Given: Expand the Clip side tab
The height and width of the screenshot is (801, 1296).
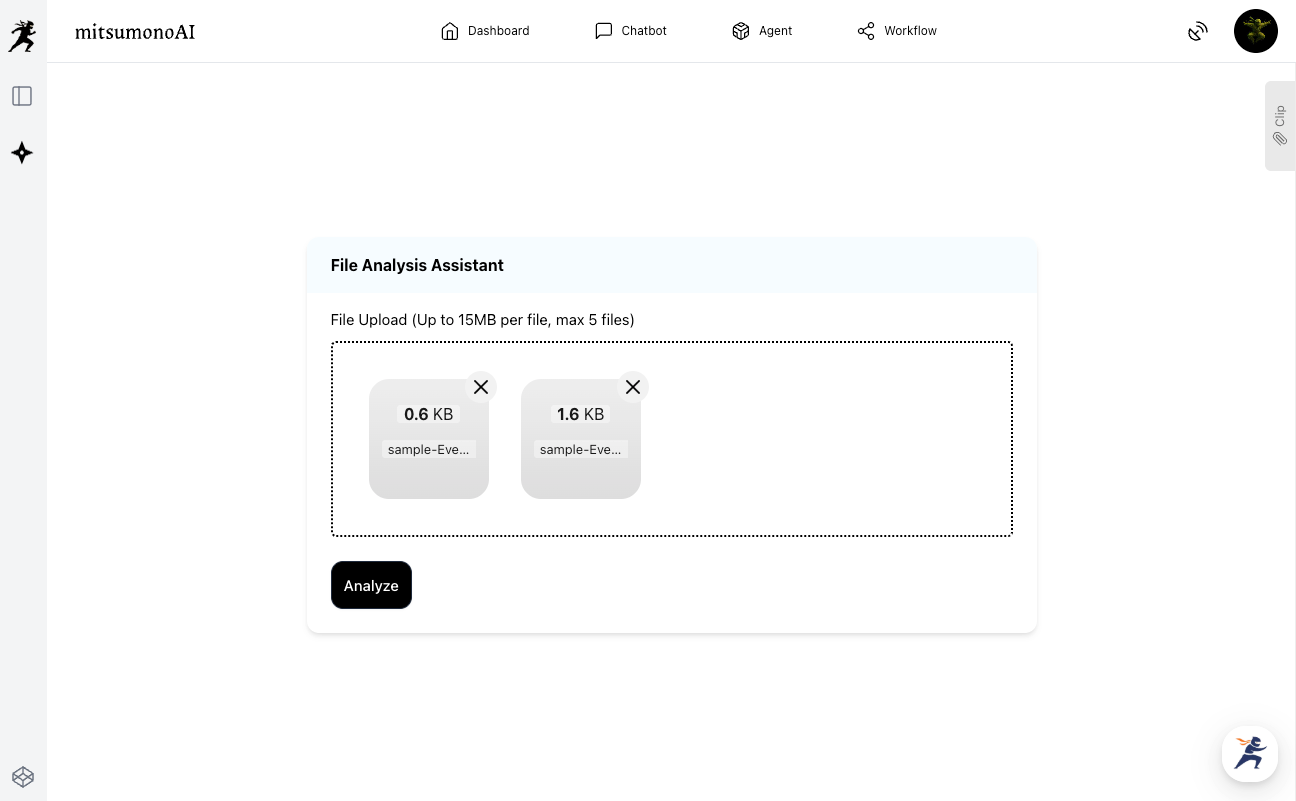Looking at the screenshot, I should (x=1280, y=126).
